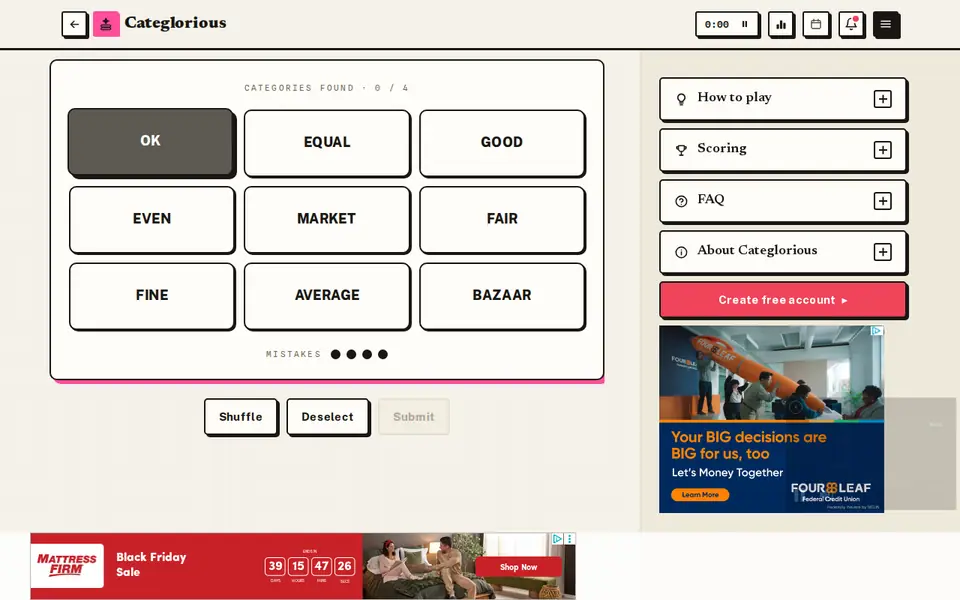Expand the Scoring section
The width and height of the screenshot is (960, 600).
pos(783,149)
